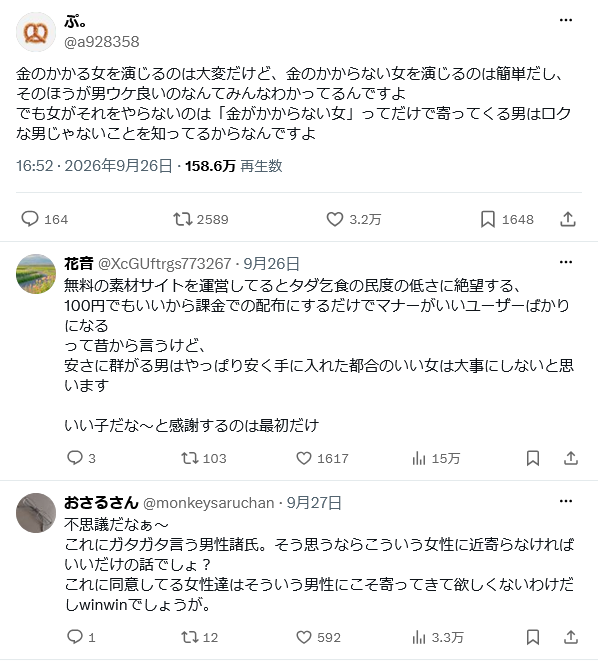The height and width of the screenshot is (668, 598).
Task: Like 花音's reply with 1617 likes
Action: coord(304,458)
